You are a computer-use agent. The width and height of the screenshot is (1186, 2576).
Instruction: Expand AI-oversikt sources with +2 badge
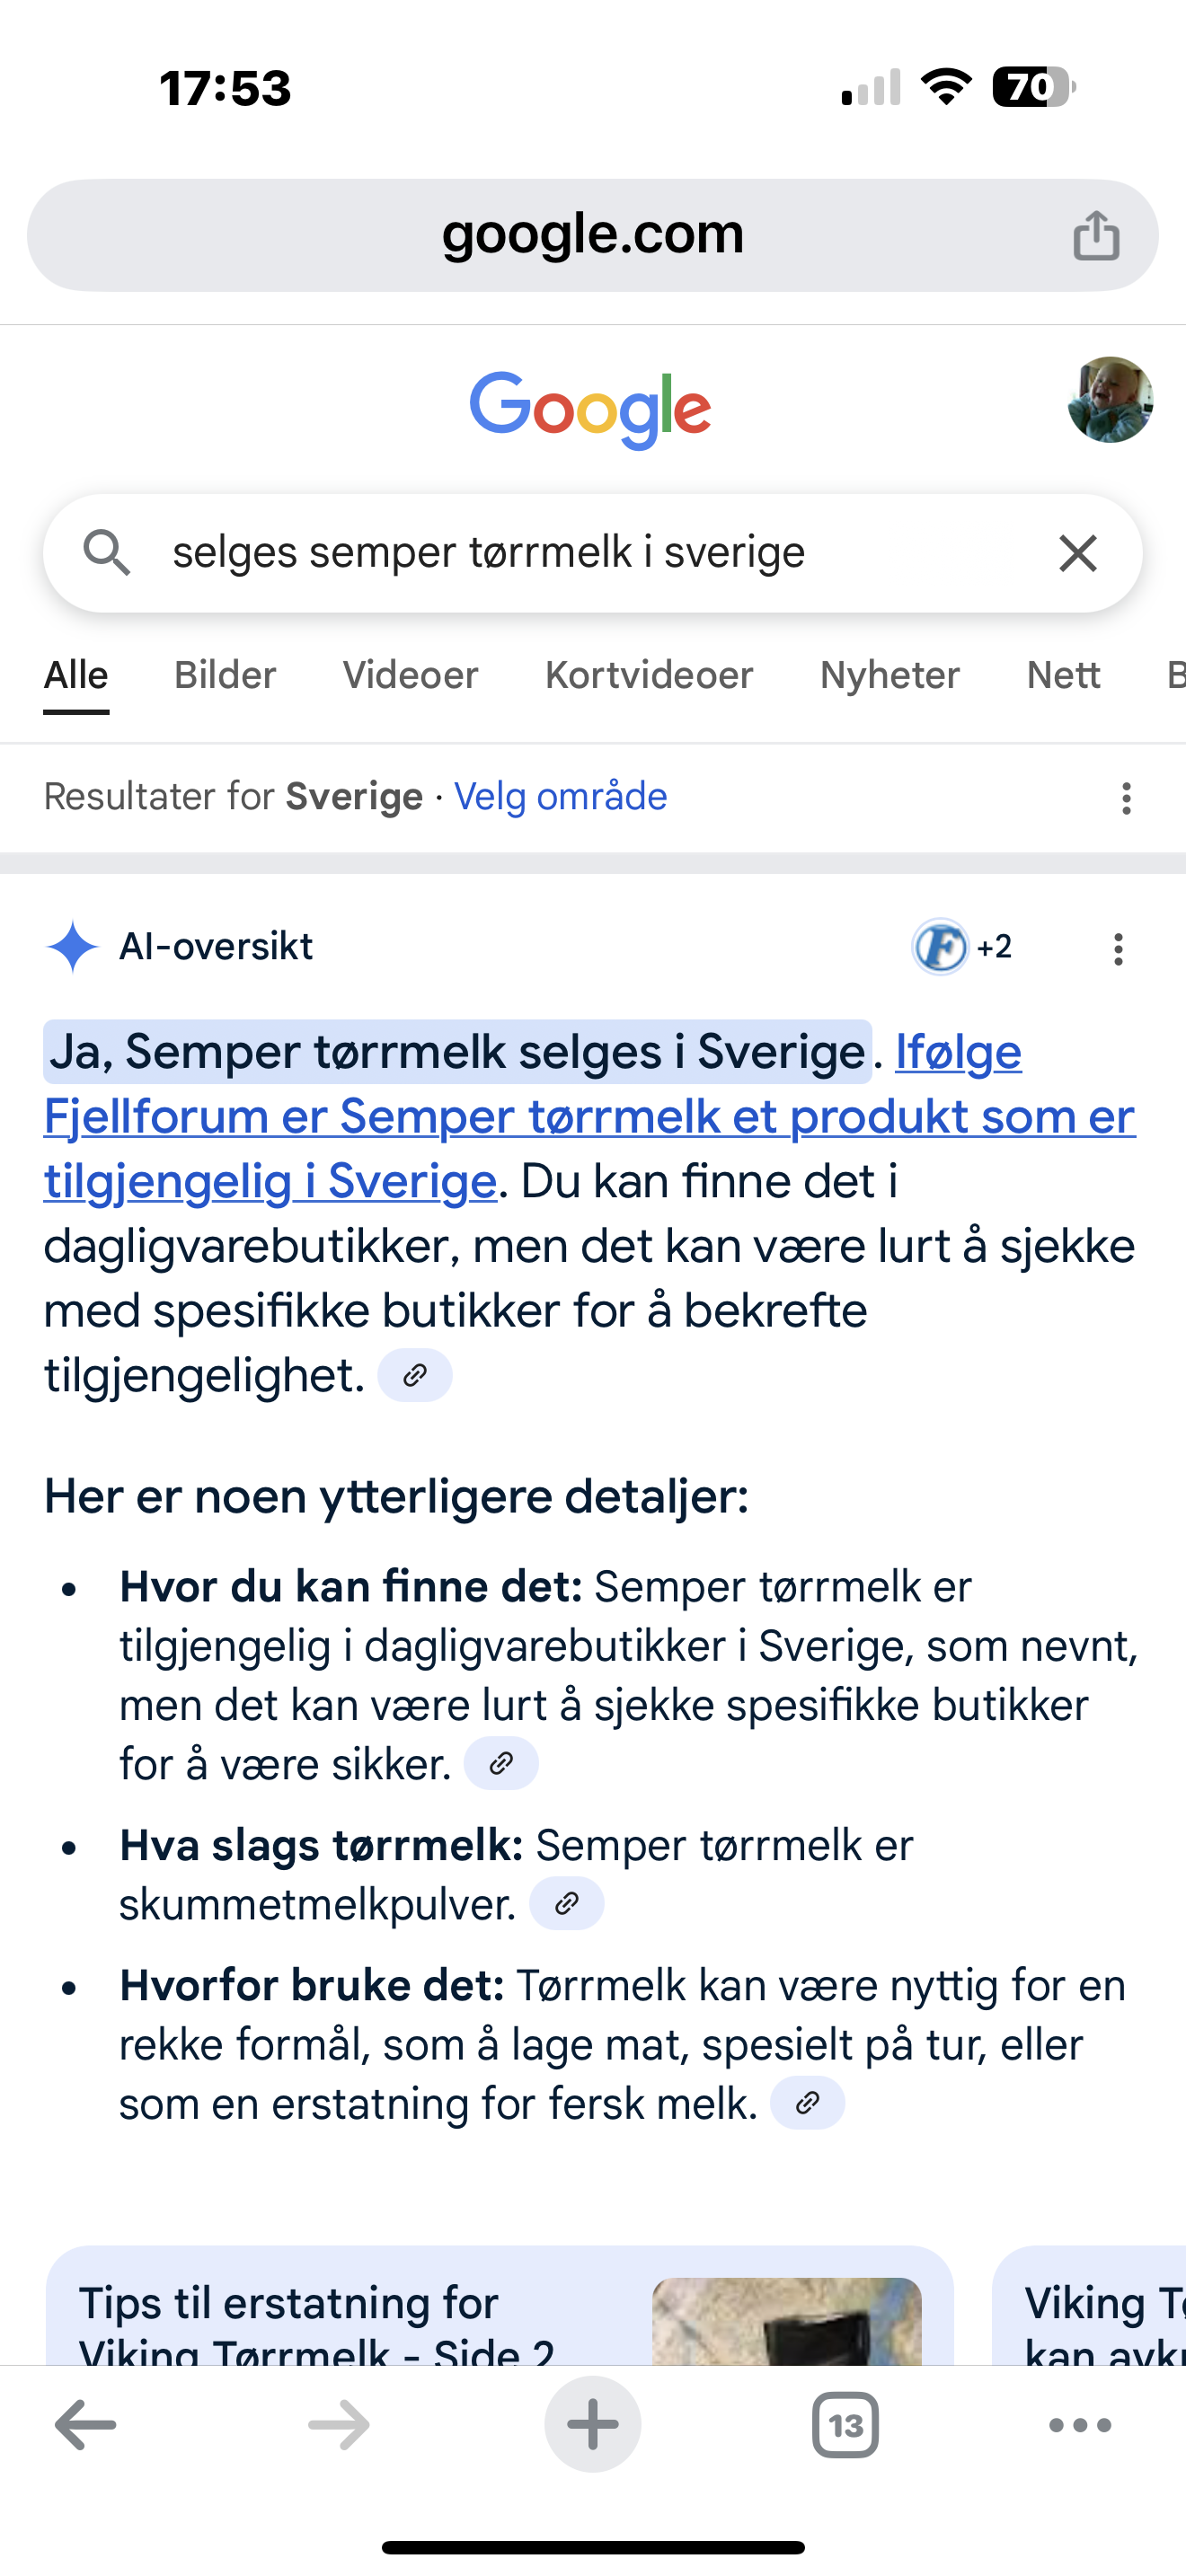click(963, 946)
